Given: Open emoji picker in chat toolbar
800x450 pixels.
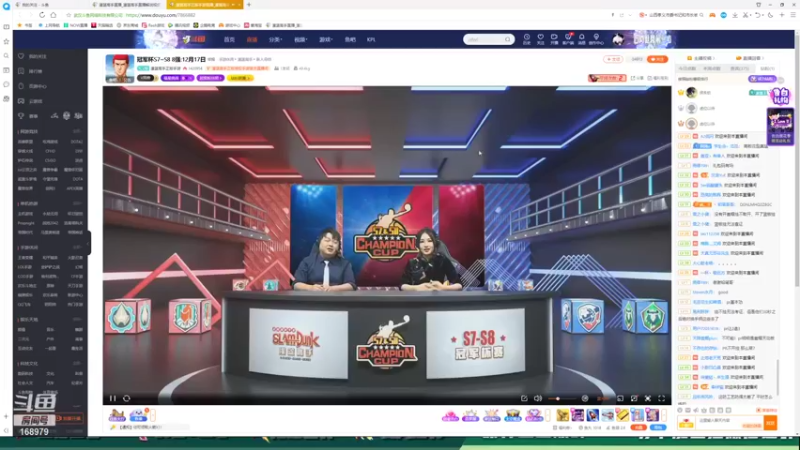Looking at the screenshot, I should tap(680, 410).
